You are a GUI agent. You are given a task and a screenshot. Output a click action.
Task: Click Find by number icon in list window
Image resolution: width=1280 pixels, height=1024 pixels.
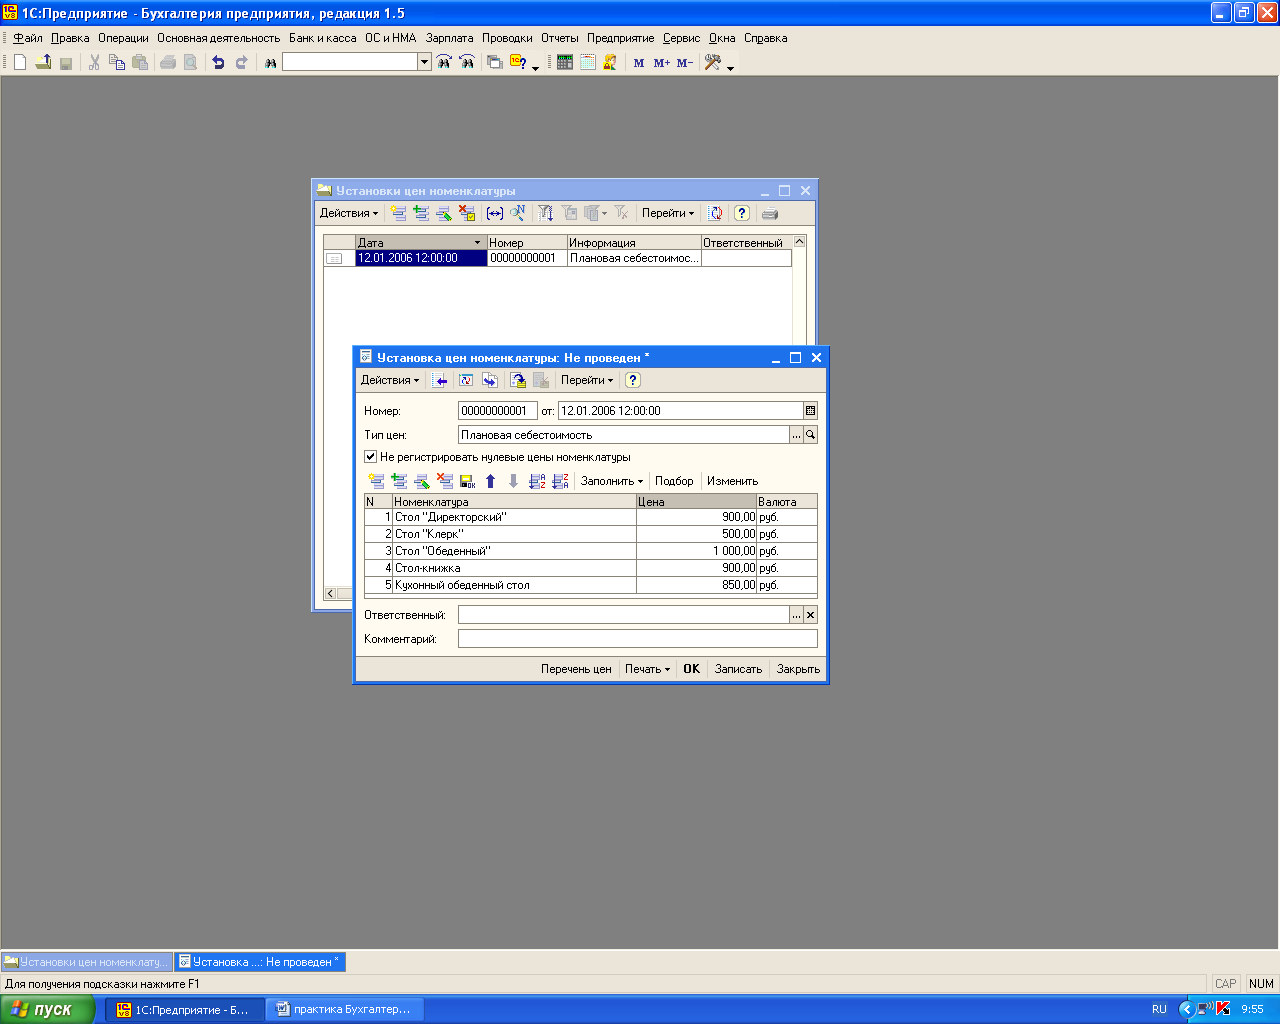517,213
